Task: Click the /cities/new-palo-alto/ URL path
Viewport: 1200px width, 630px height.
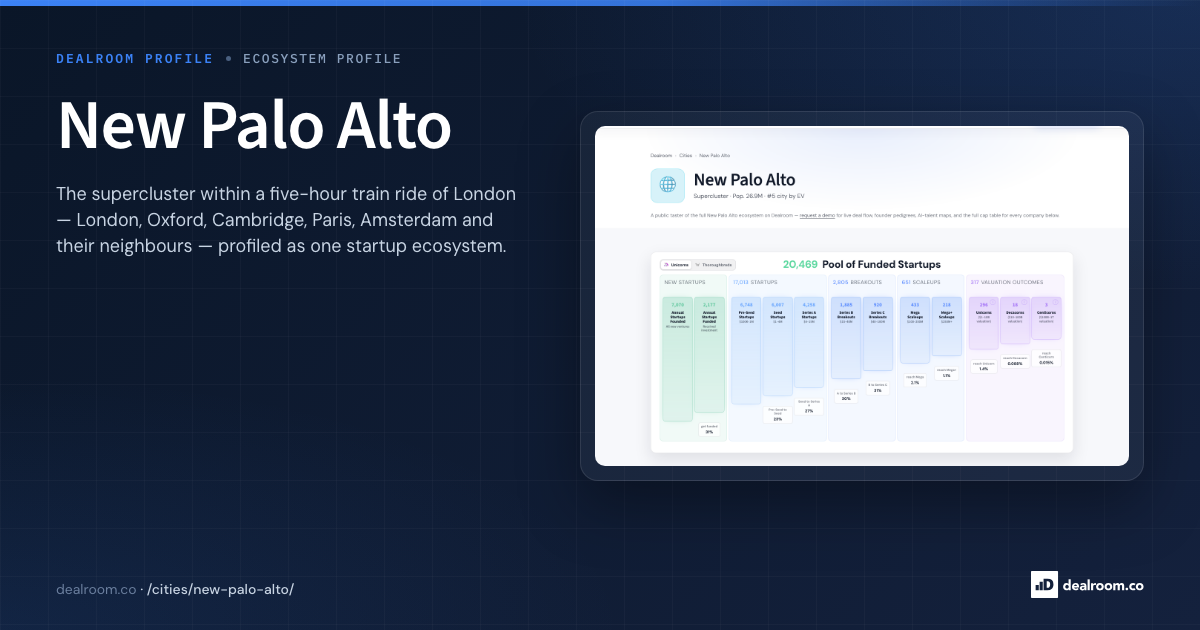Action: pos(220,589)
